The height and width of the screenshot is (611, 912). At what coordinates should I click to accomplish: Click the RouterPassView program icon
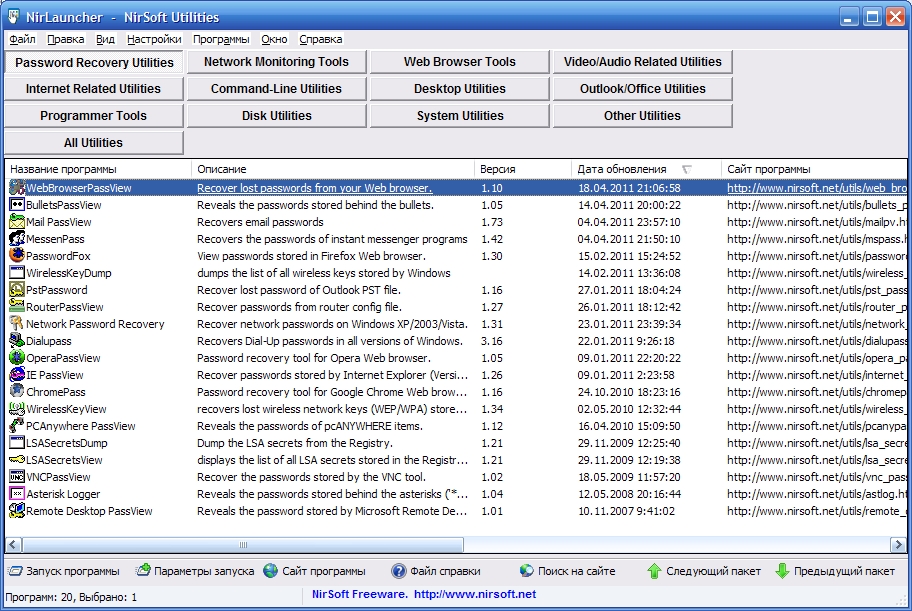click(17, 307)
